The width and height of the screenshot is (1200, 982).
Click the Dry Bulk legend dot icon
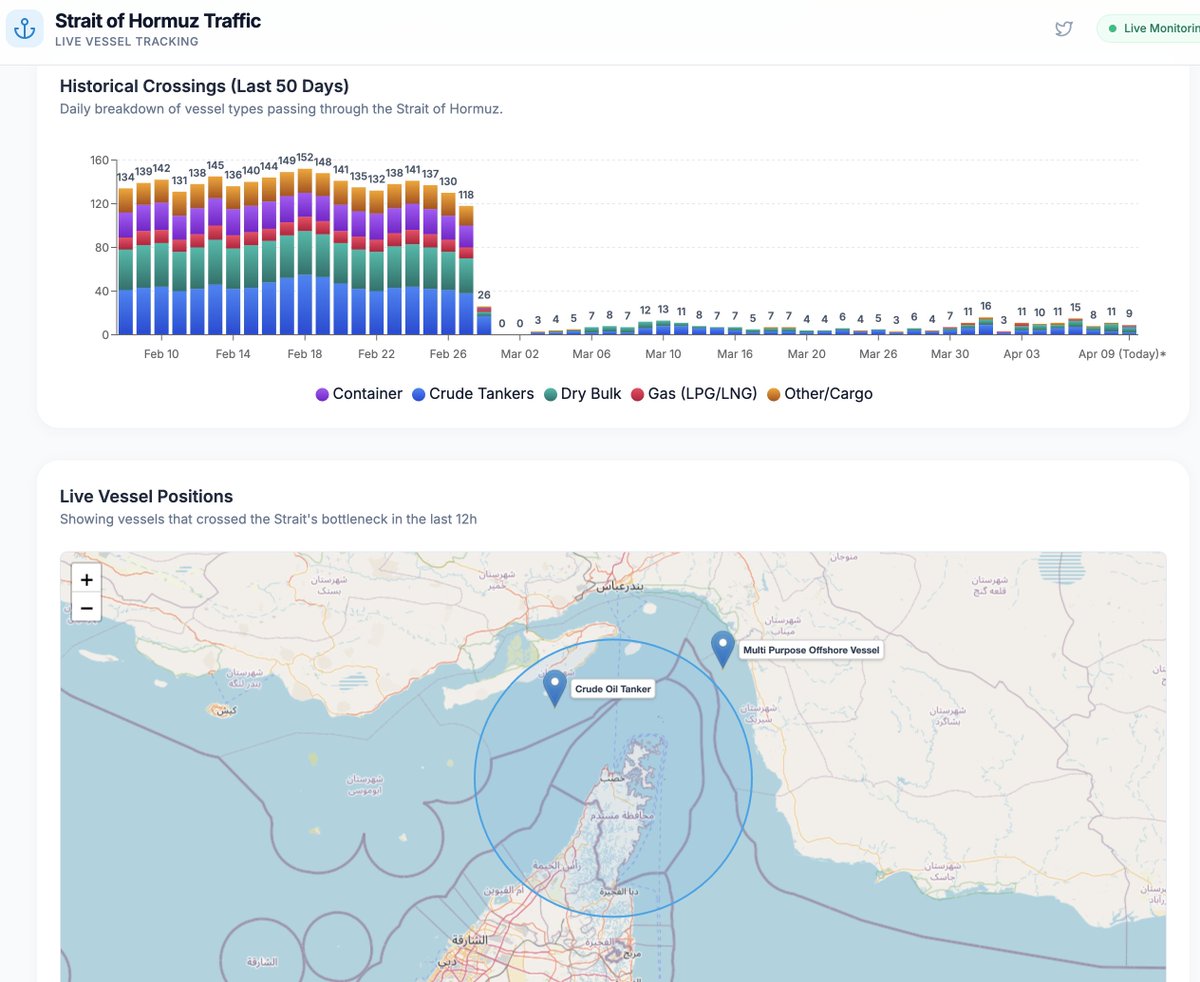click(552, 394)
